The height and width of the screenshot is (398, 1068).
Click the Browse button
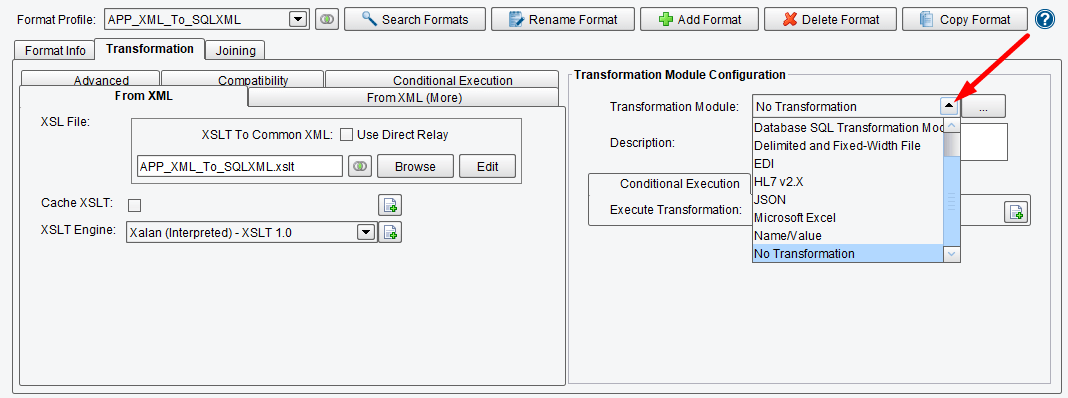(415, 166)
